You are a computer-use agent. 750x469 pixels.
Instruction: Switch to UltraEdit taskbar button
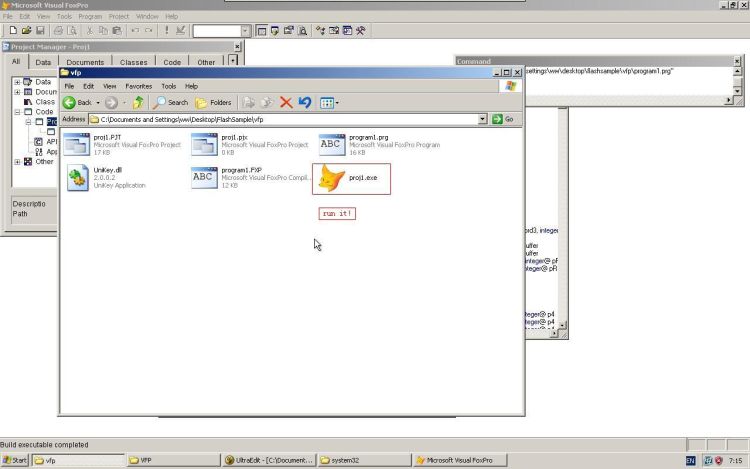[269, 460]
